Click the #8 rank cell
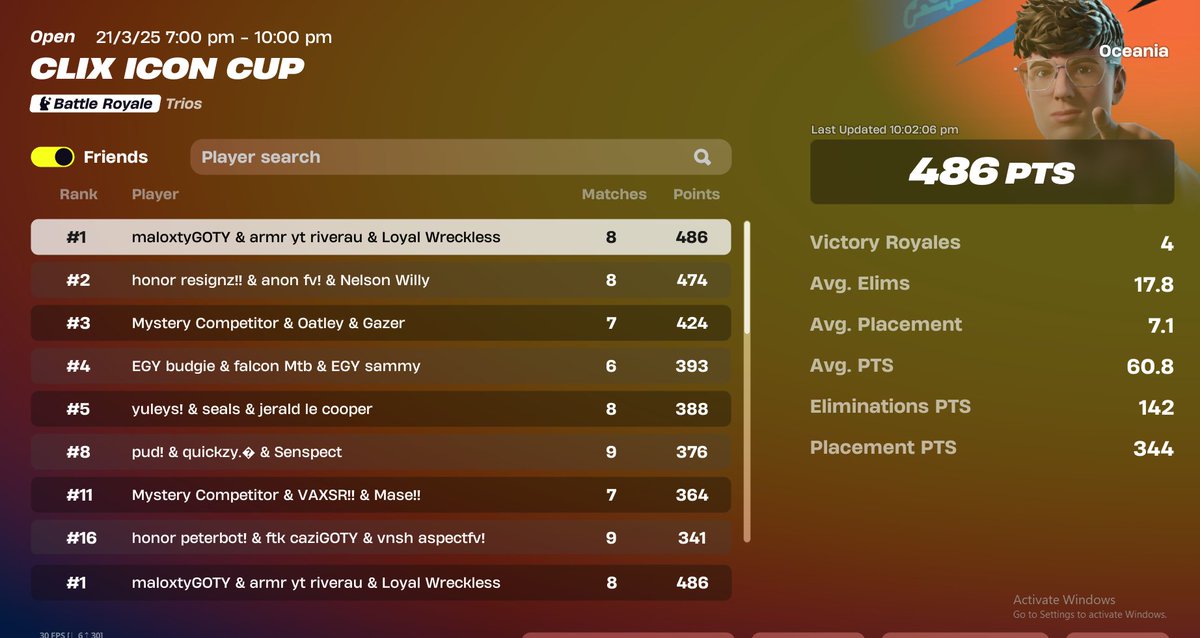Screen dimensions: 1200x638 click(78, 452)
